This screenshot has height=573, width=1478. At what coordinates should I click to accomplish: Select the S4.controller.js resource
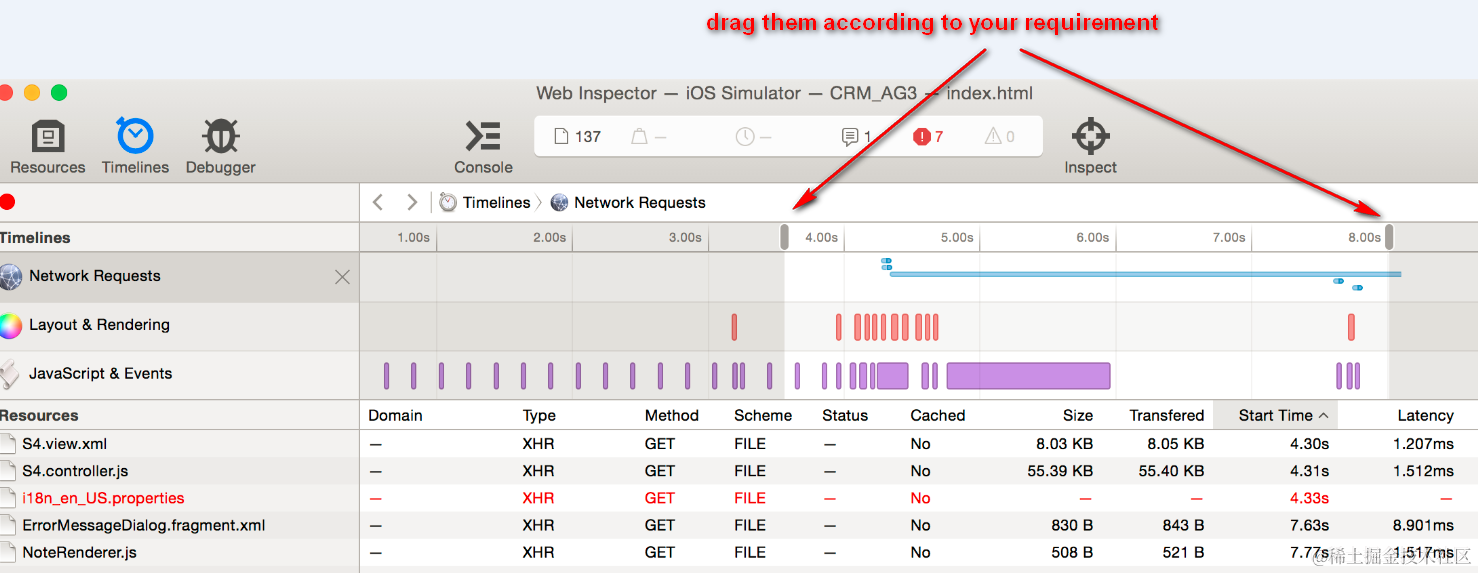point(75,471)
